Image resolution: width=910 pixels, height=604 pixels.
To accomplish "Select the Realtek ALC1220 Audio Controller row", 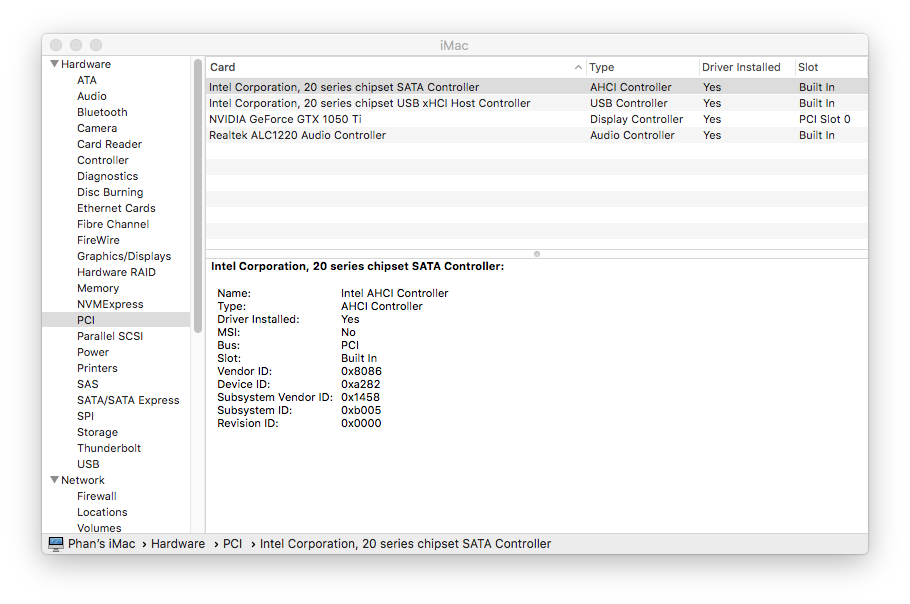I will pos(297,135).
